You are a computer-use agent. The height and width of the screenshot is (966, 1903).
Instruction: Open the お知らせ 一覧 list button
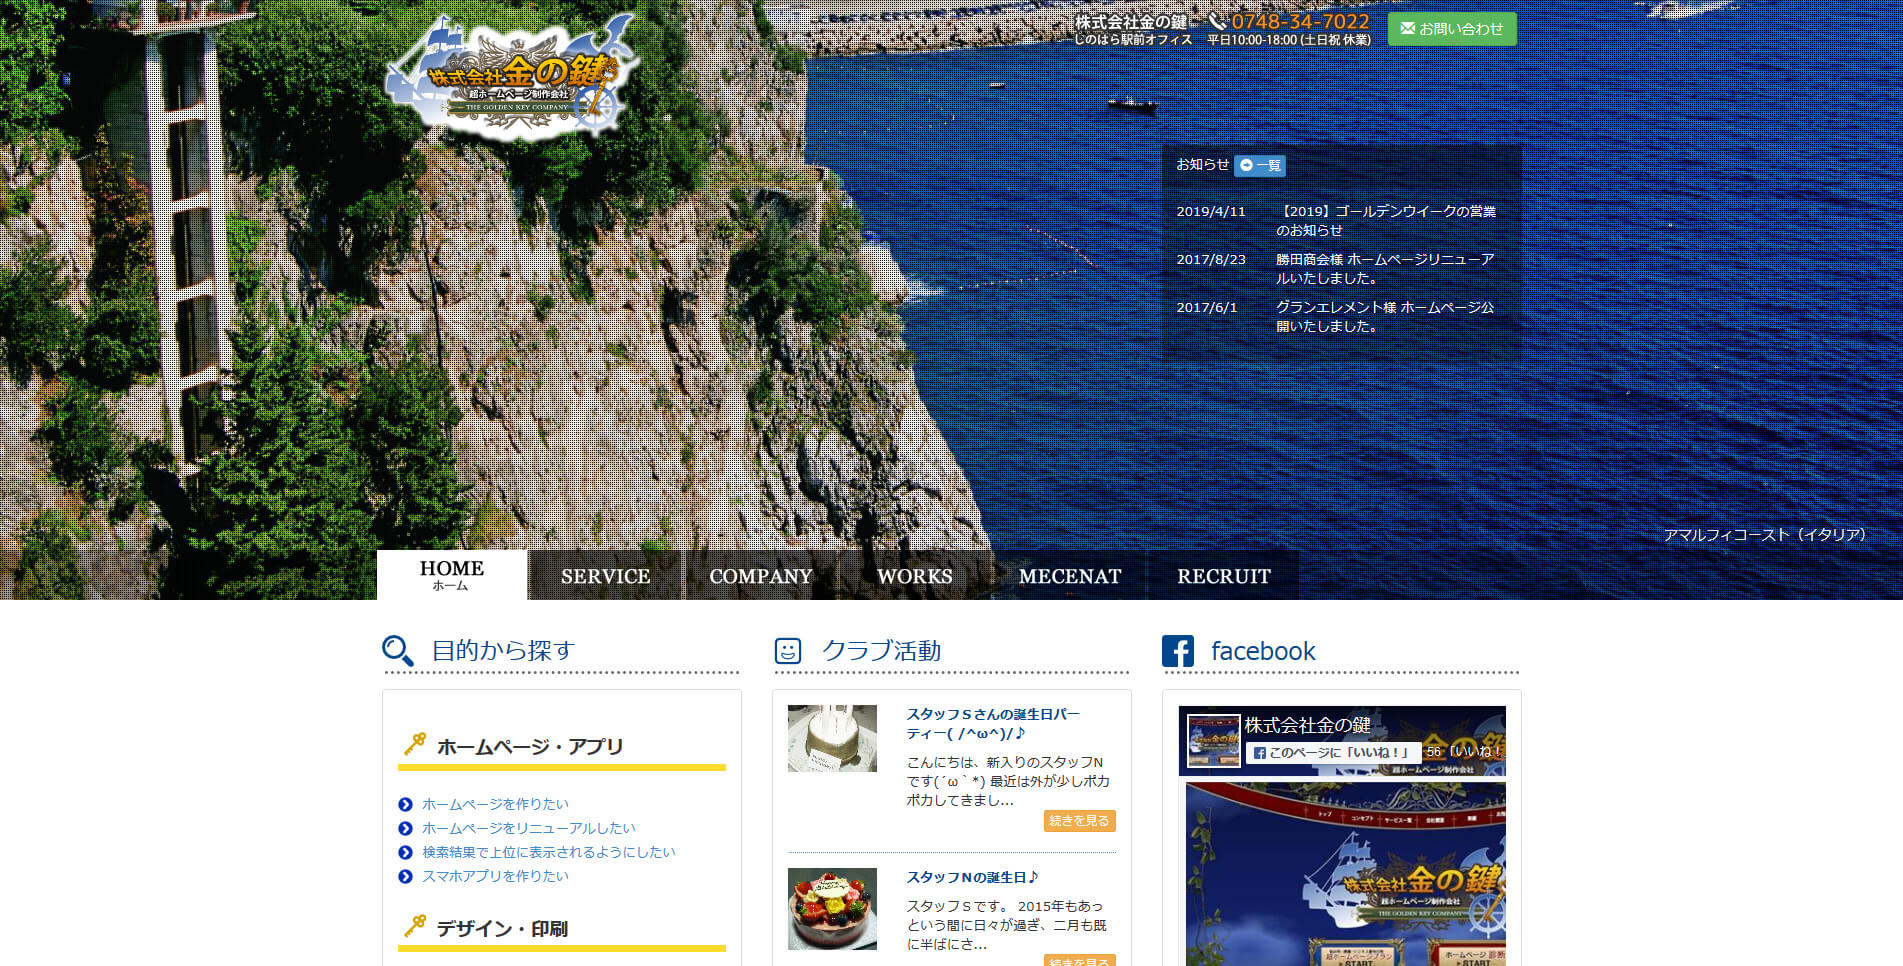(1259, 165)
